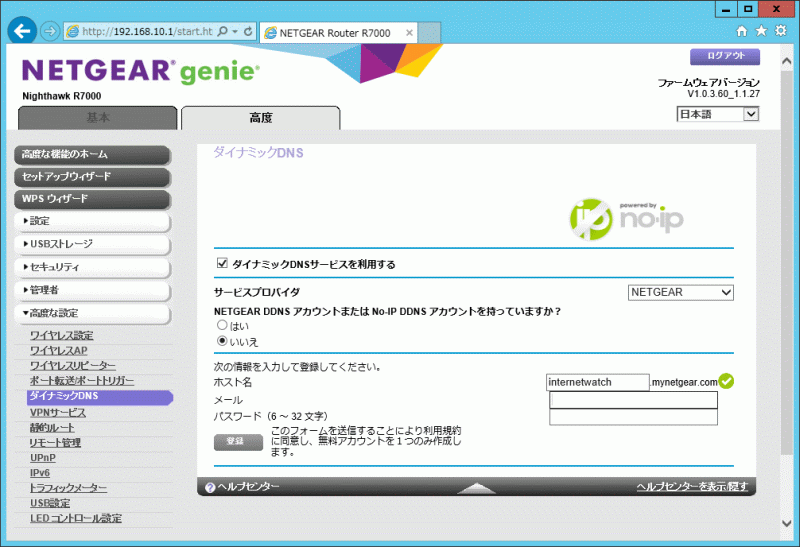Open the NETGEAR service provider dropdown
This screenshot has height=547, width=800.
(680, 292)
